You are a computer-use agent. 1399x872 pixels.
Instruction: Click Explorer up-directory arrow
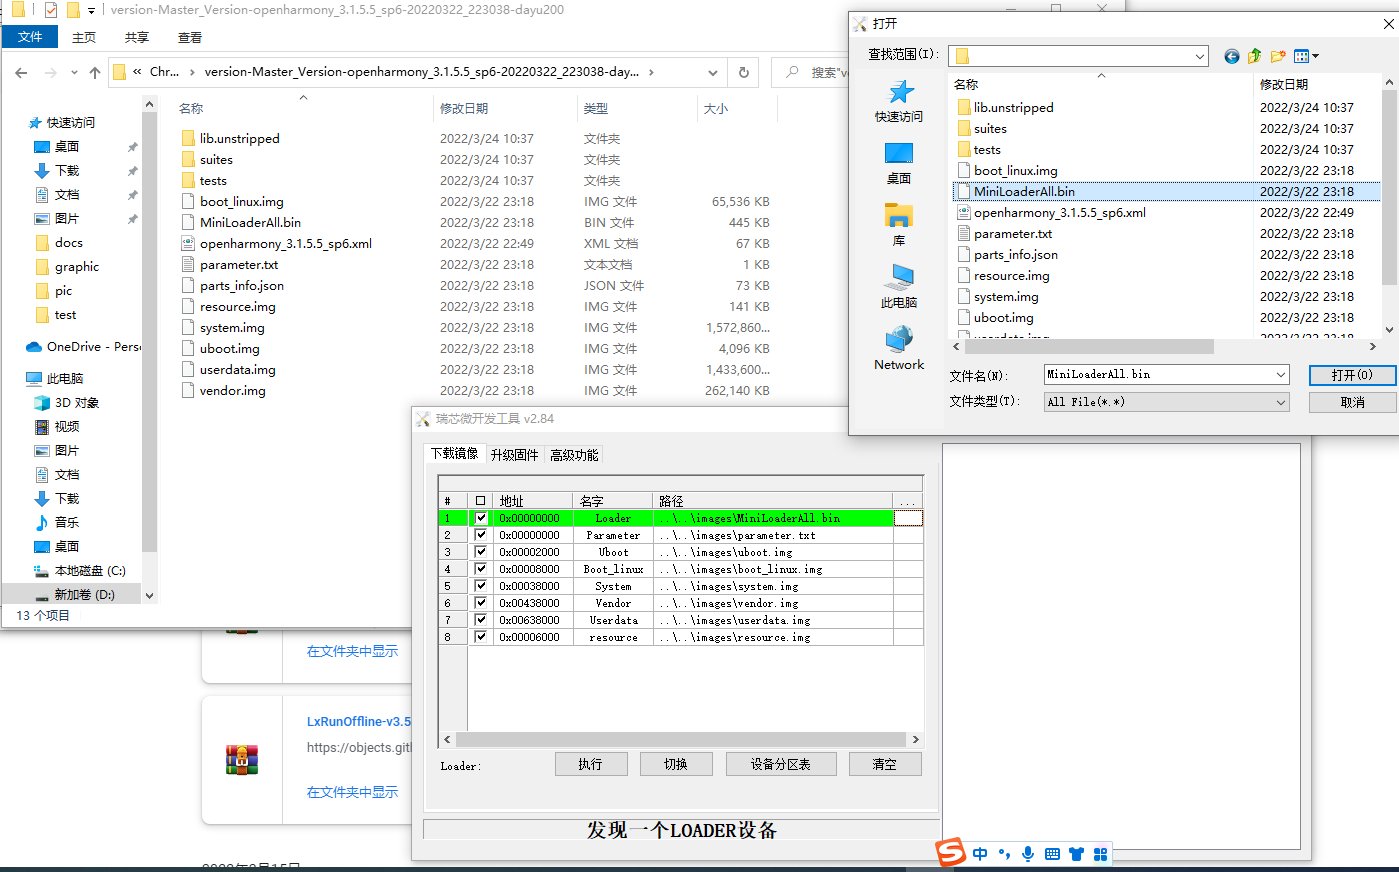(x=95, y=72)
